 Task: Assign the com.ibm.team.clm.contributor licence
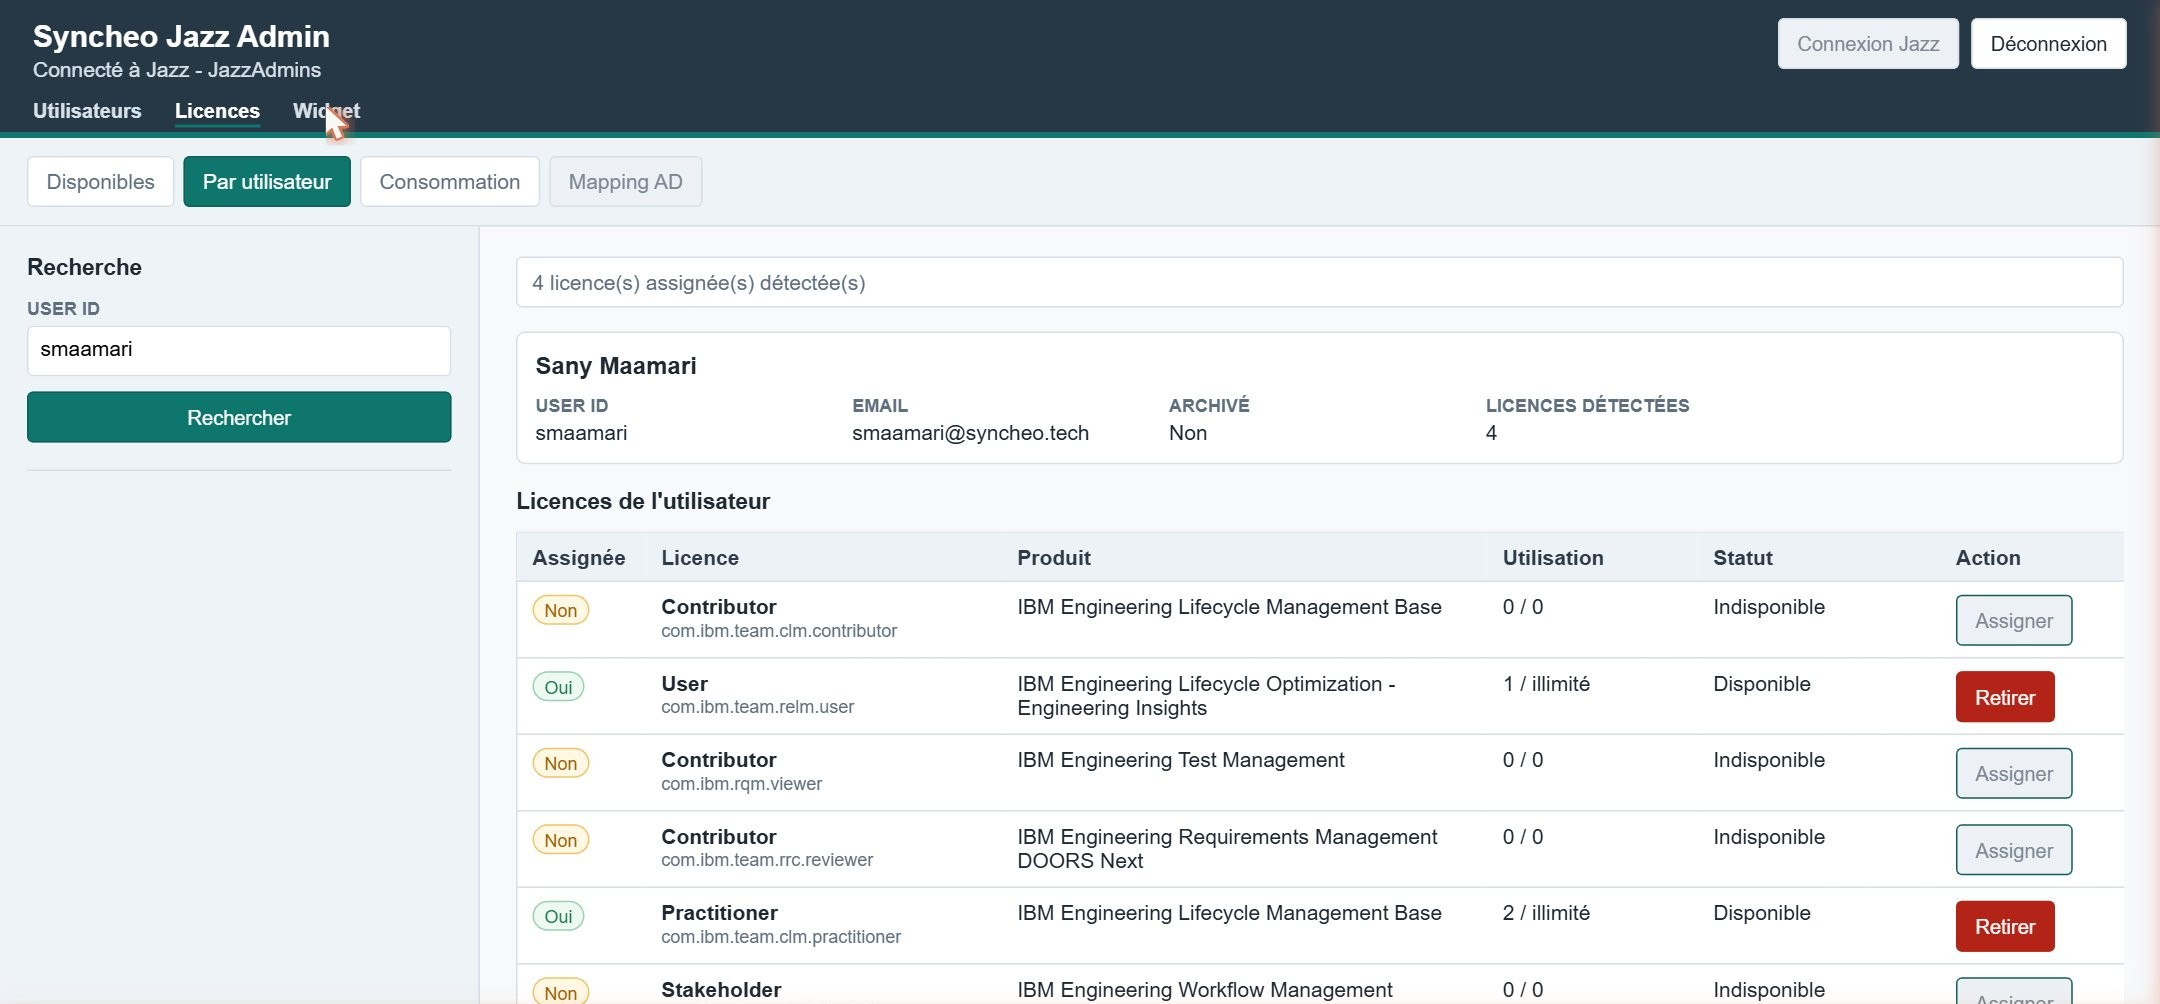pos(2014,621)
